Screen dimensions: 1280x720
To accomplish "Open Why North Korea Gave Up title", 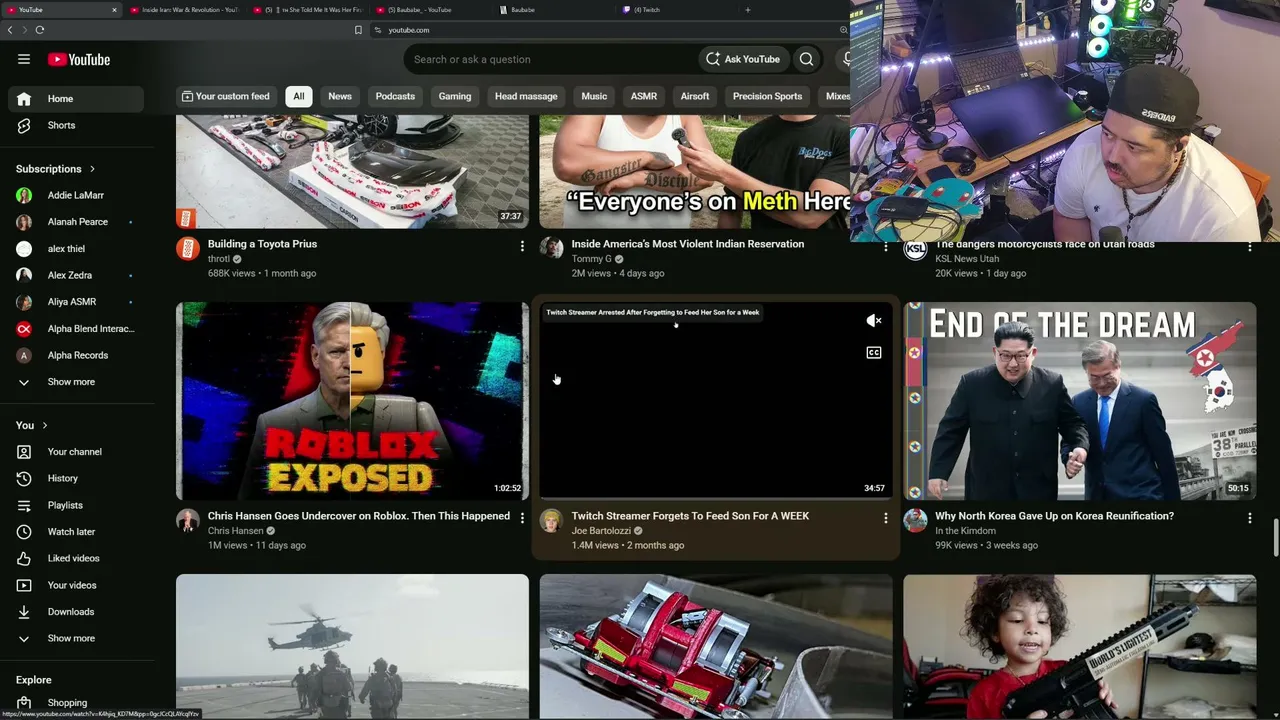I will [1054, 516].
